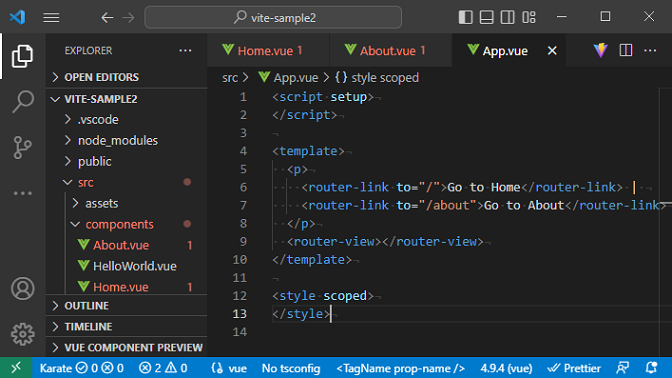The image size is (672, 378).
Task: Click 4.9.4 (vue) version status
Action: coord(506,368)
